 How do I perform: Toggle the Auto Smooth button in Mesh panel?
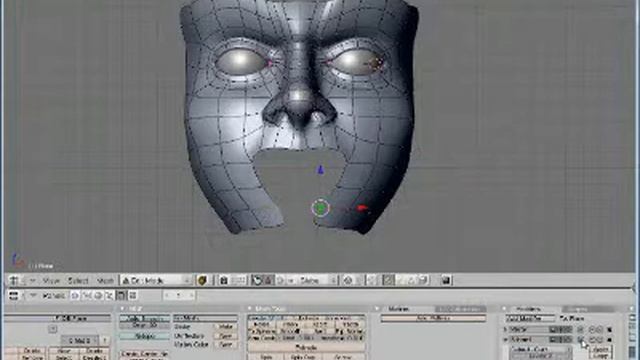[144, 318]
